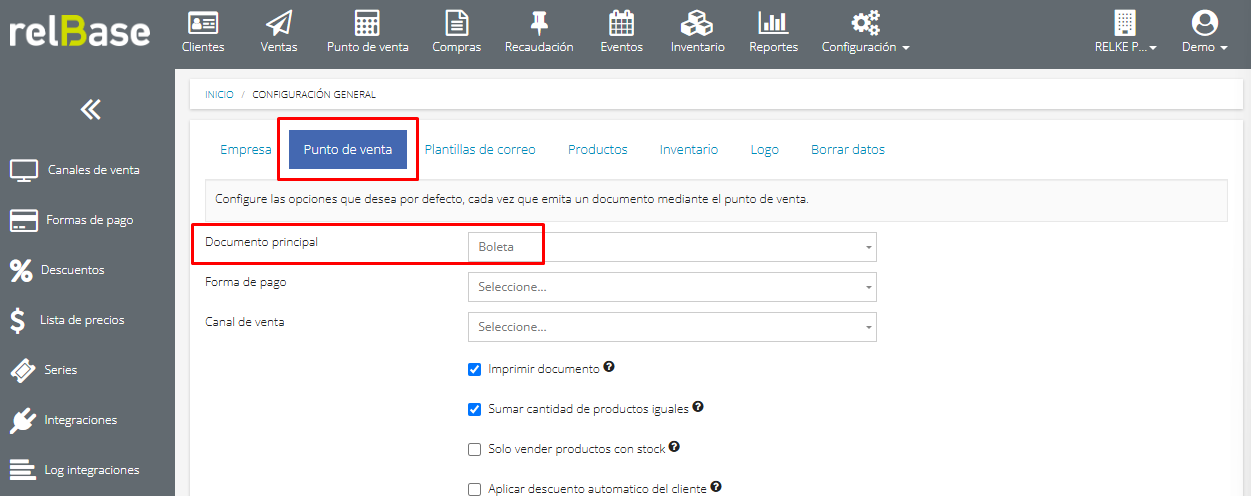Go to INICIO breadcrumb link
The image size is (1251, 496).
click(x=219, y=95)
